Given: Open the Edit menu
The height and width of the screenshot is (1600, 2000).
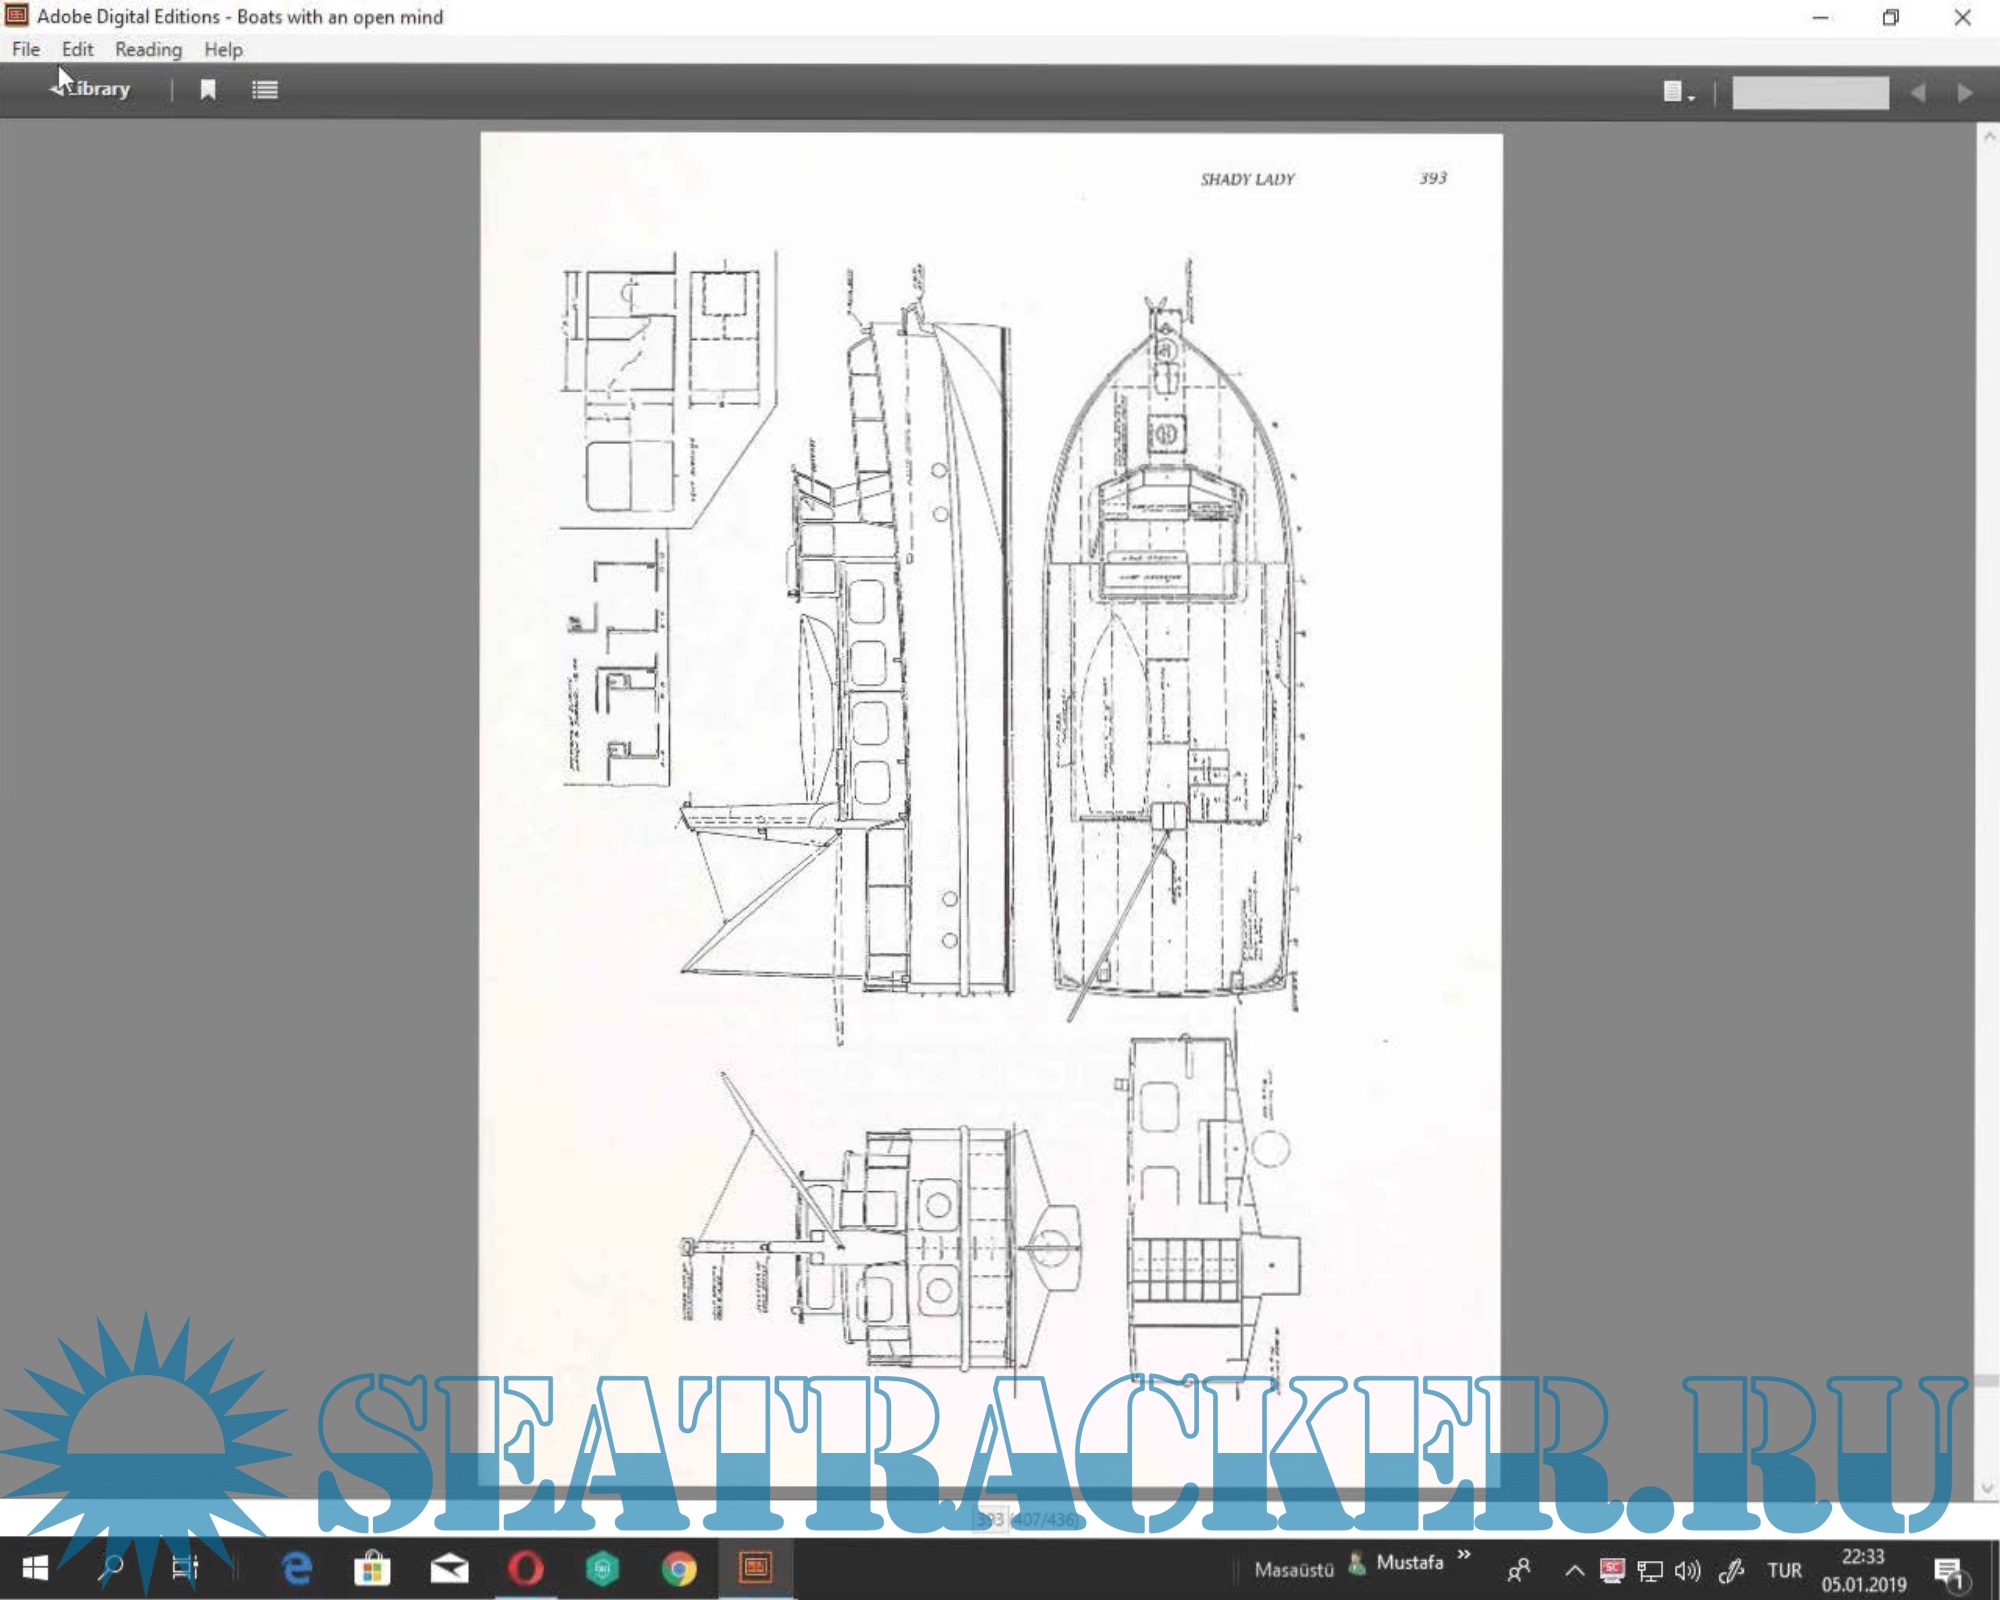Looking at the screenshot, I should [77, 49].
